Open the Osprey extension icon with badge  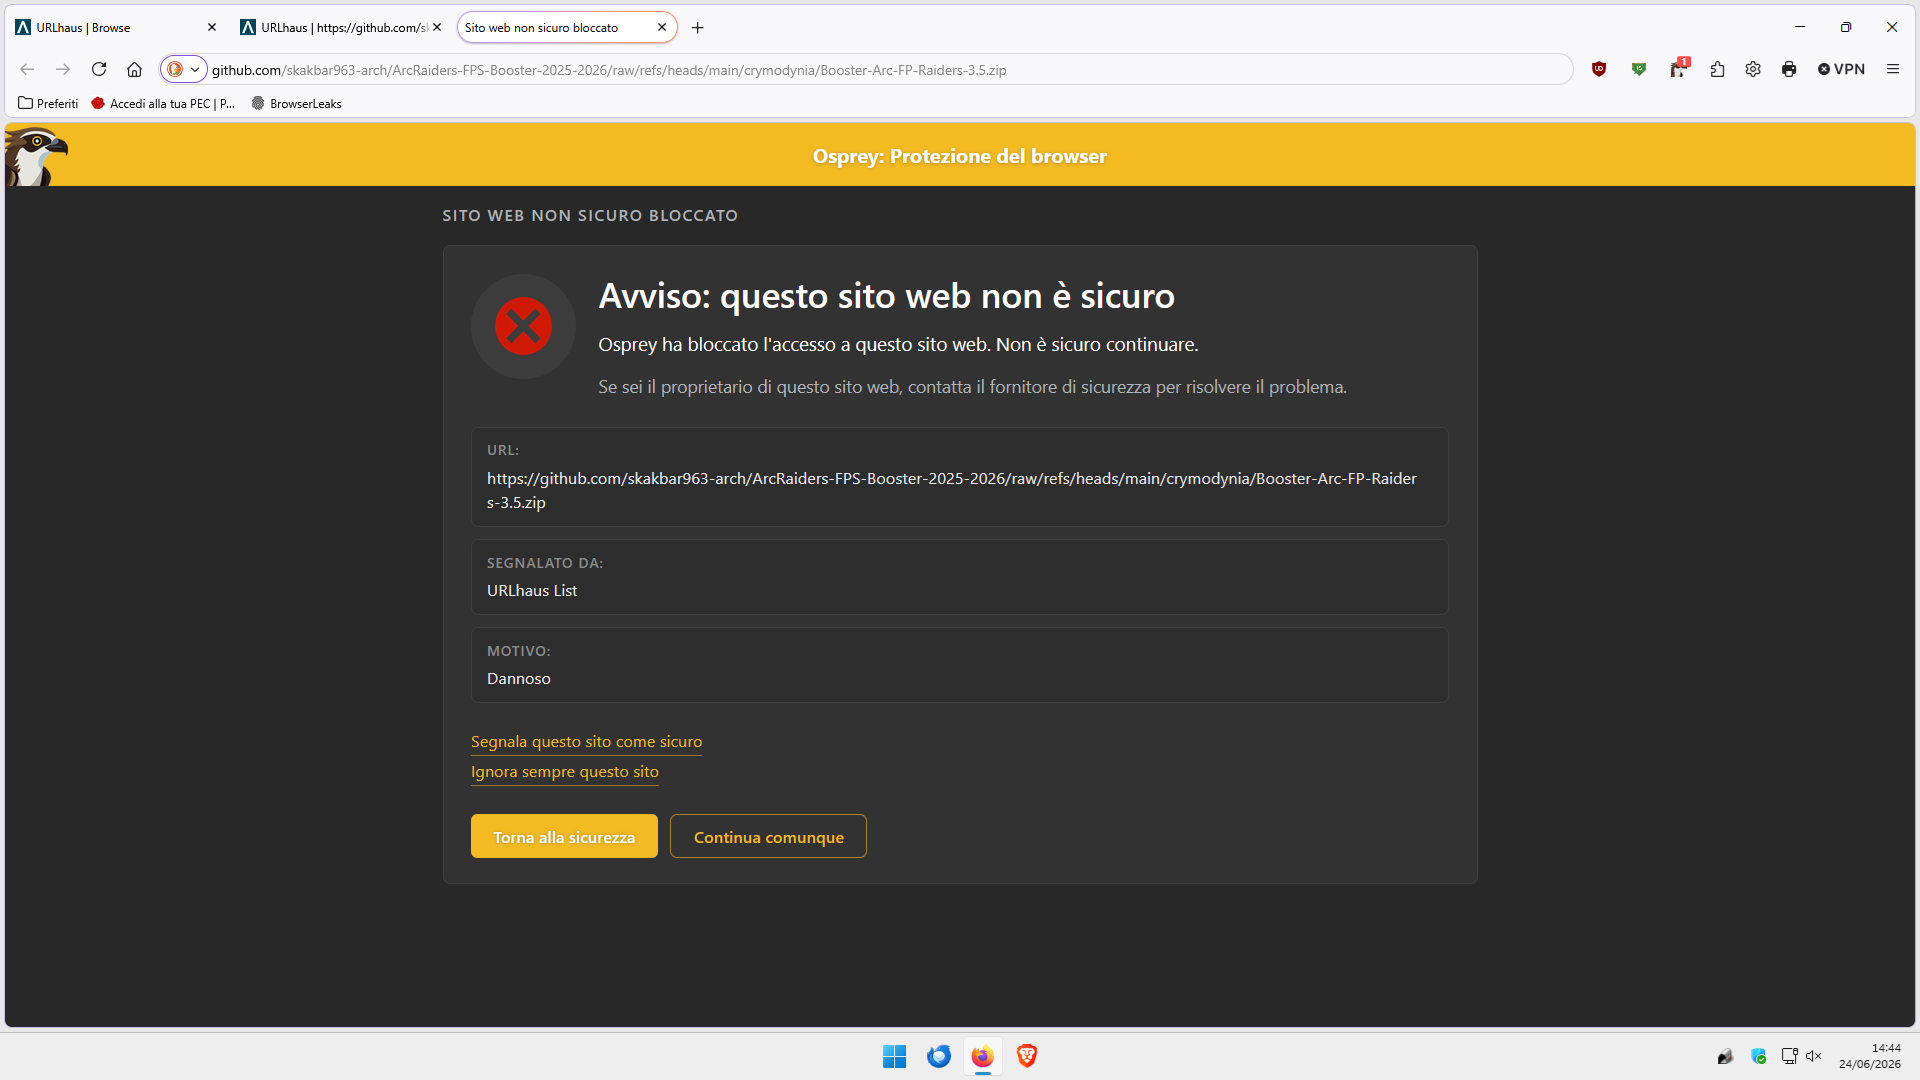1679,68
